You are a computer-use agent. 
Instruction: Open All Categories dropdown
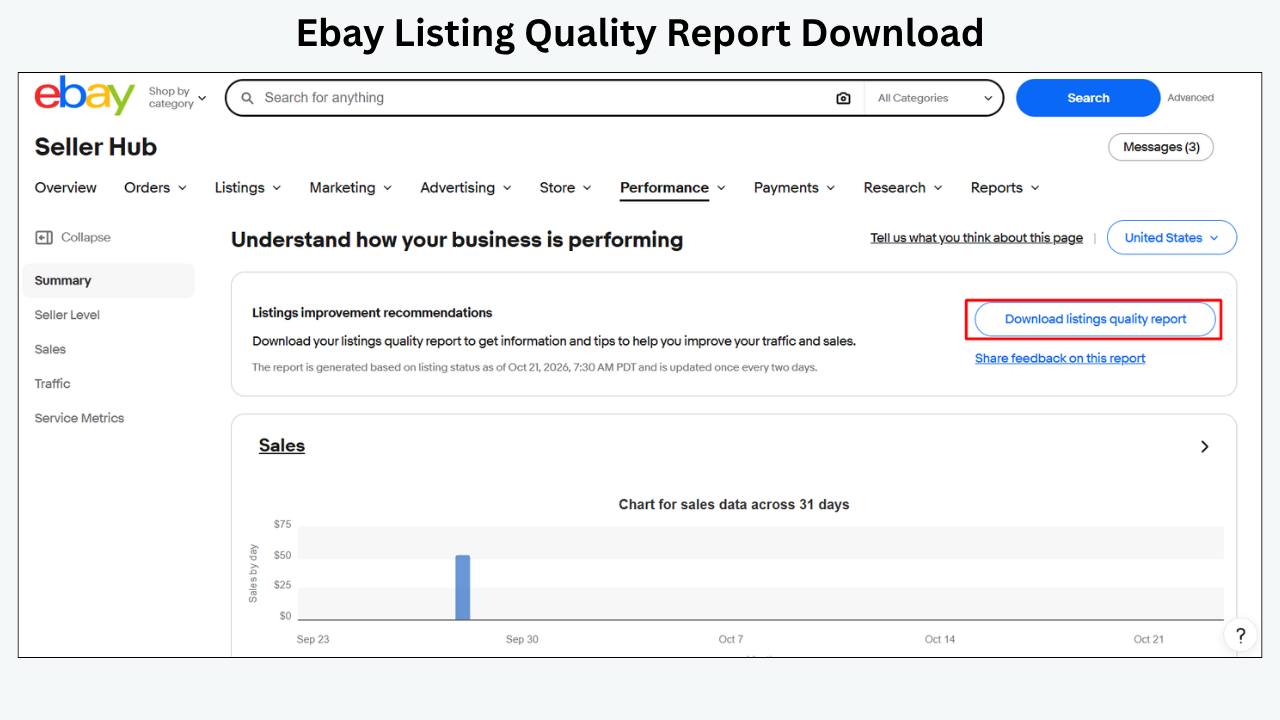935,98
